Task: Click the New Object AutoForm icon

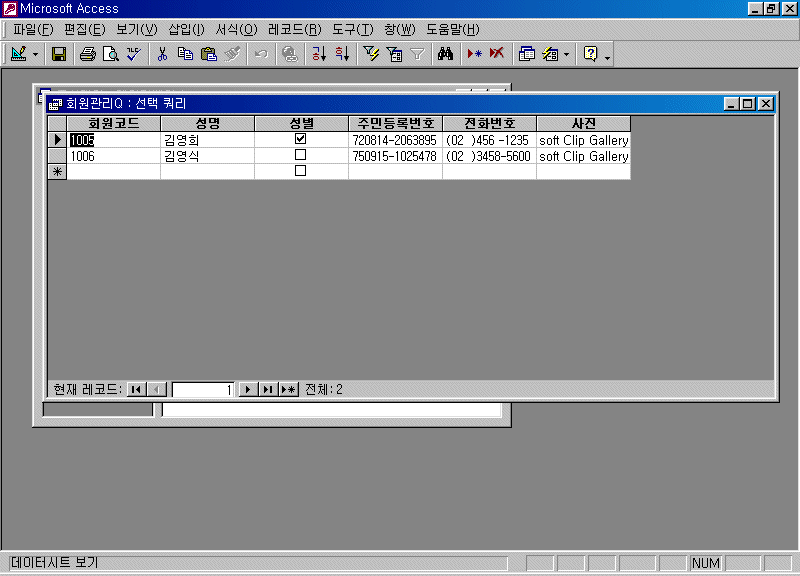Action: [550, 54]
